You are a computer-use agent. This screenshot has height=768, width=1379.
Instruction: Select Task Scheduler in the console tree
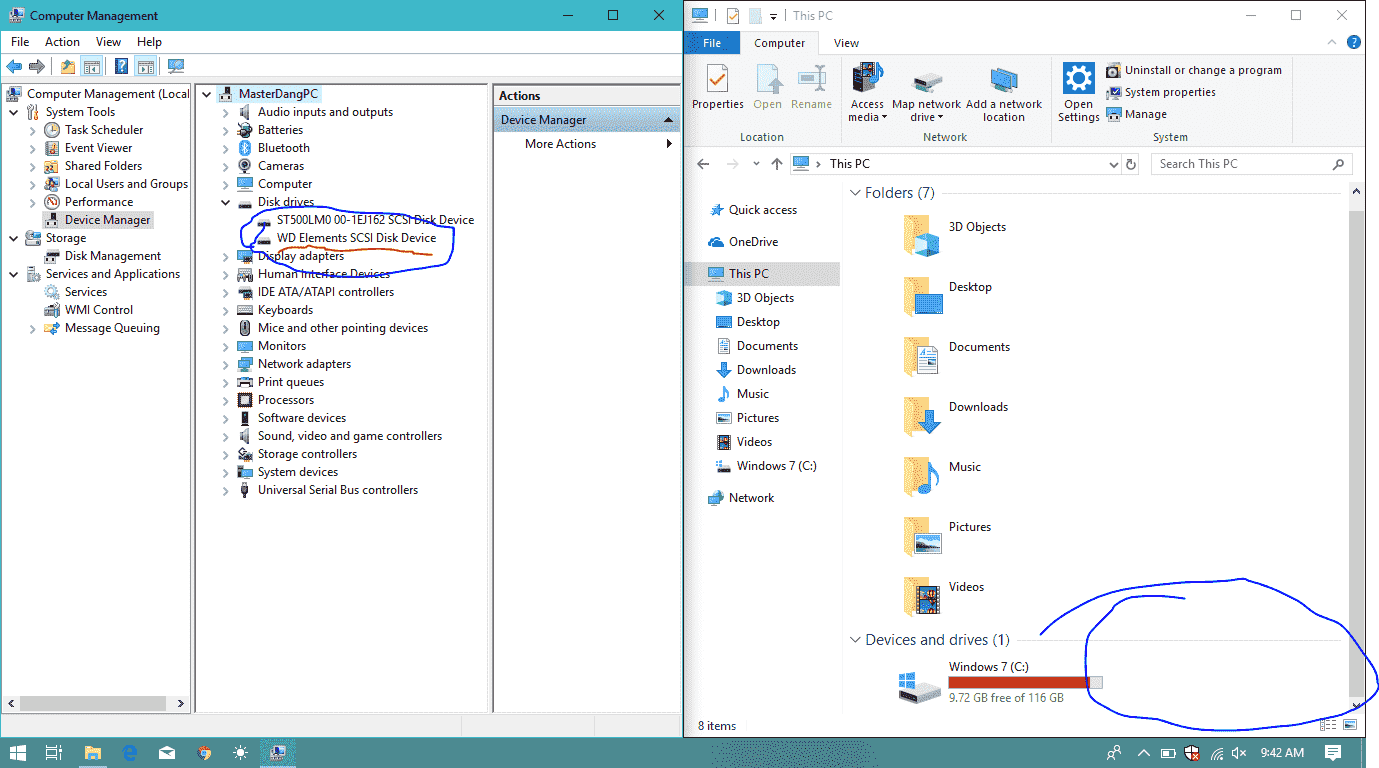click(104, 130)
